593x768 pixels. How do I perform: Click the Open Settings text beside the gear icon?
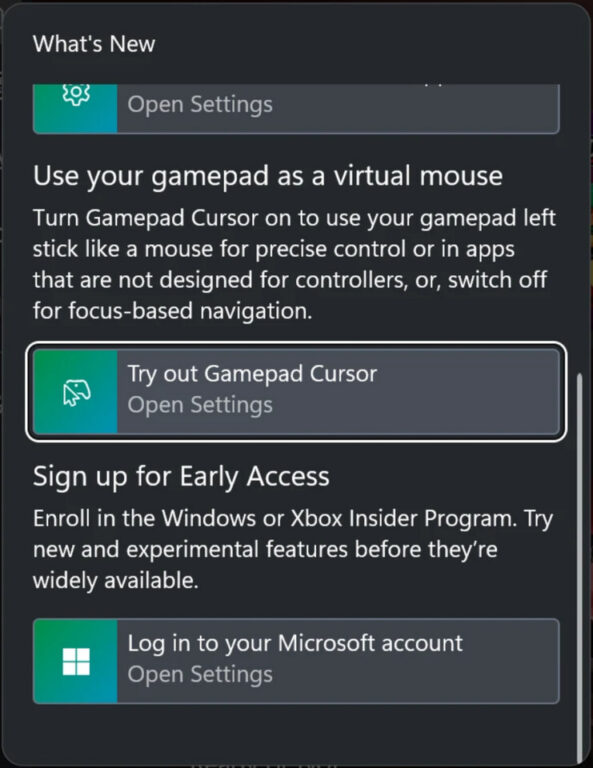pos(200,105)
